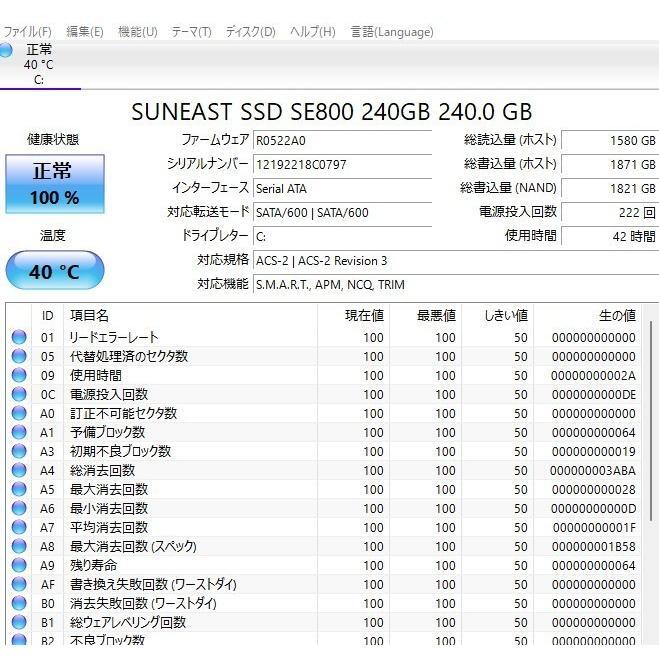Click the status icon for row A6 最小消去回数

point(19,508)
